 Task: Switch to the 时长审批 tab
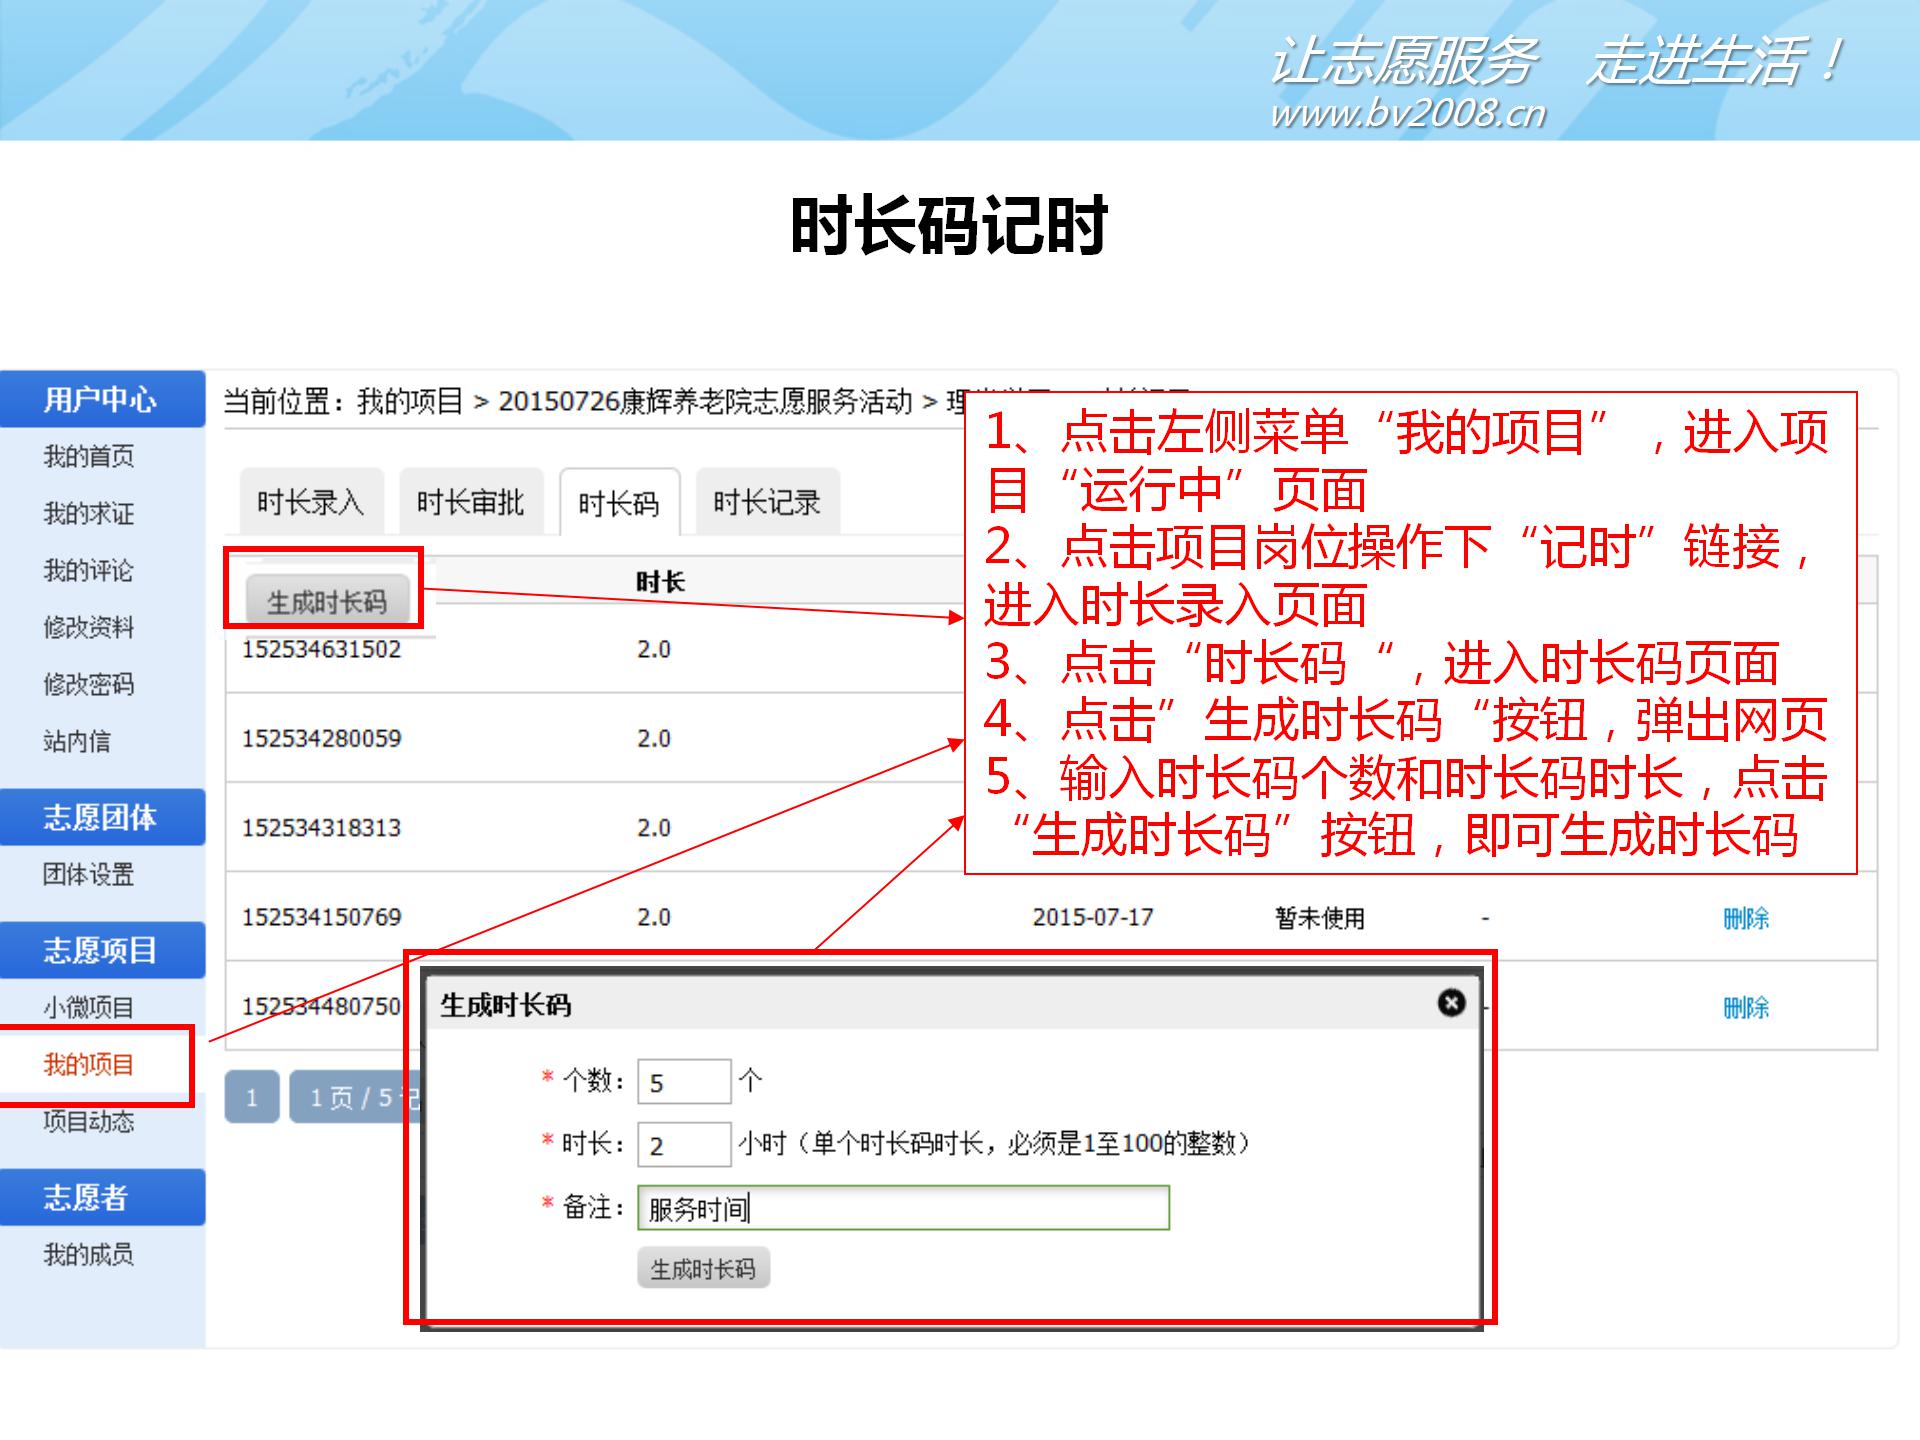pos(468,503)
